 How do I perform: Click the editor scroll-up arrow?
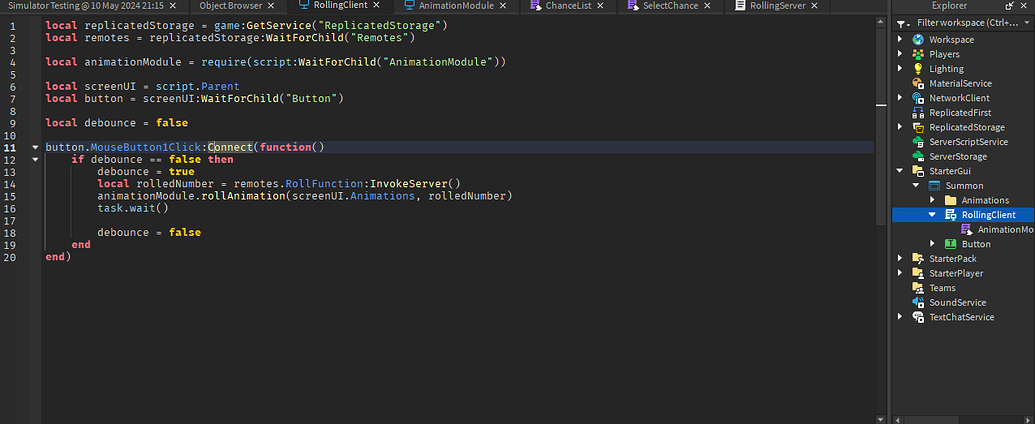(x=881, y=21)
